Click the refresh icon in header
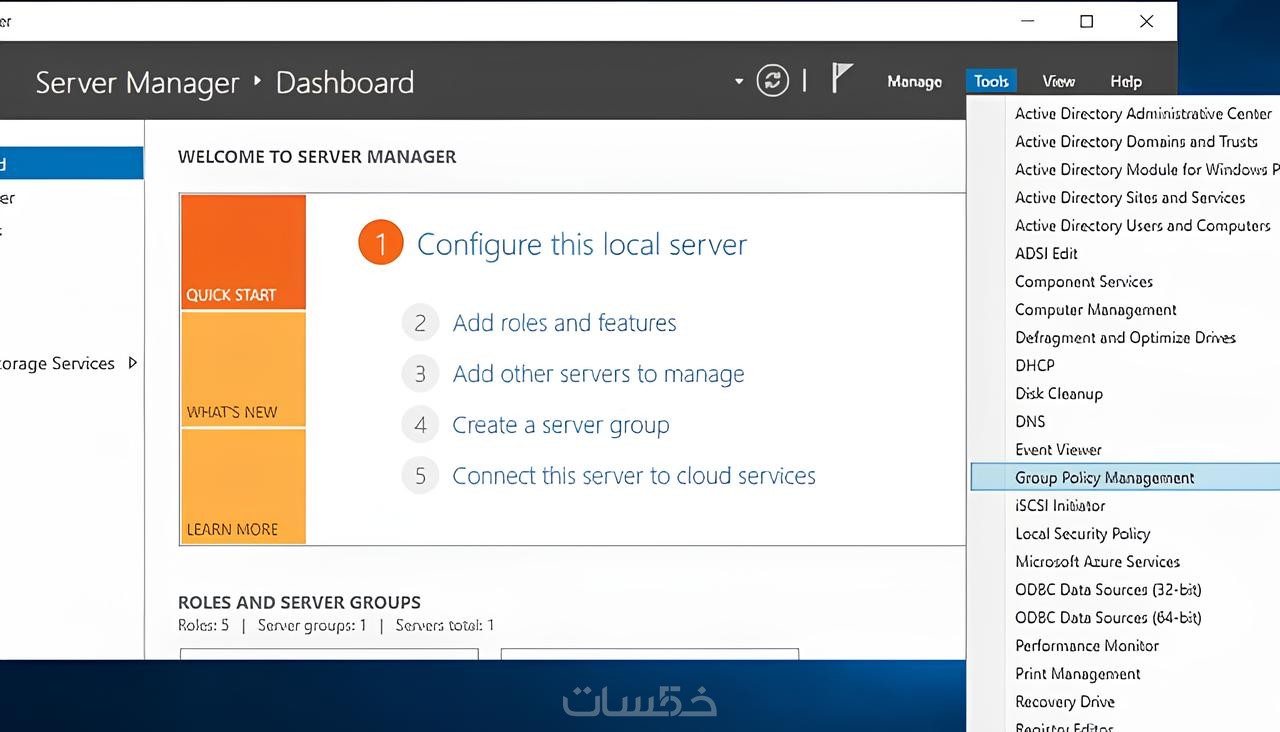The width and height of the screenshot is (1280, 732). coord(772,81)
